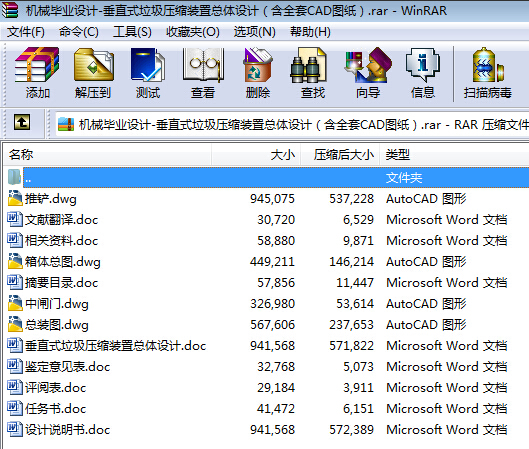Click the archive path address field

(292, 125)
